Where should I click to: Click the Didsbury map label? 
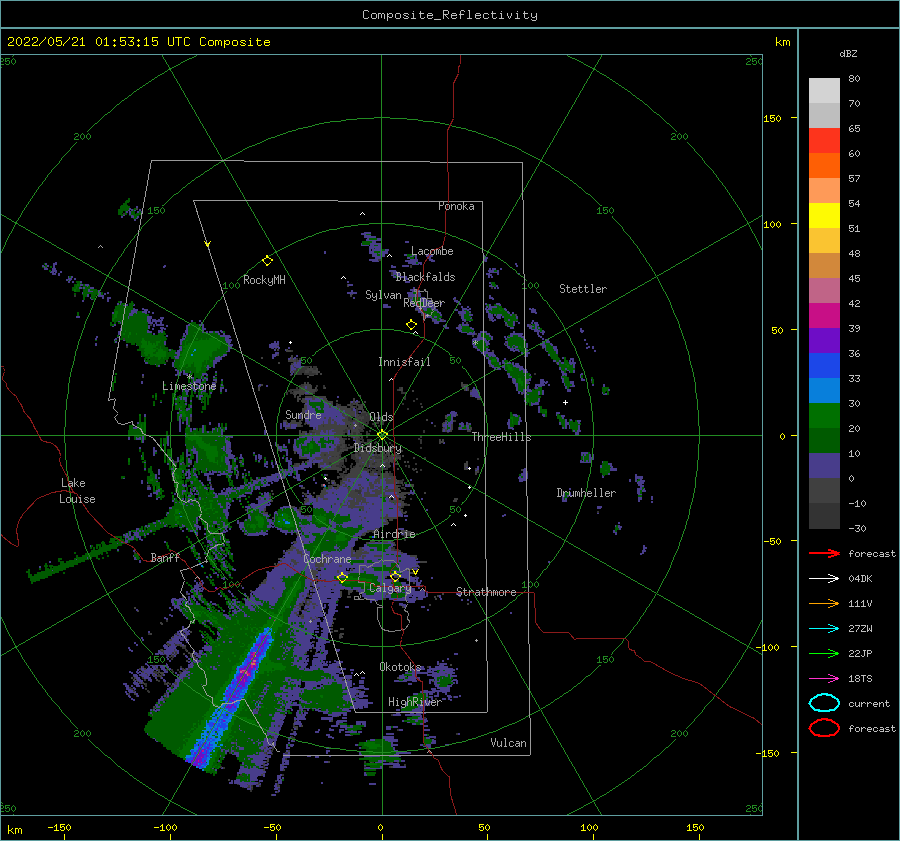[377, 448]
